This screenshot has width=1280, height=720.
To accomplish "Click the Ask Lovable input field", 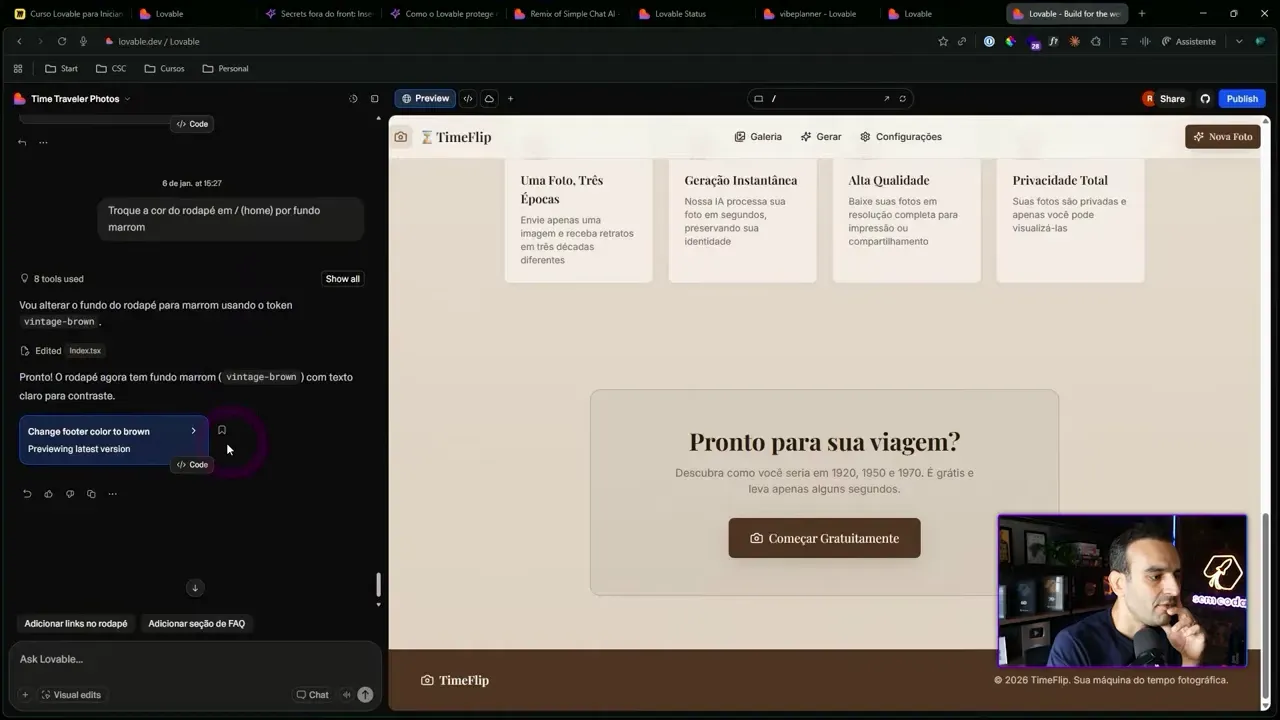I will pos(150,659).
